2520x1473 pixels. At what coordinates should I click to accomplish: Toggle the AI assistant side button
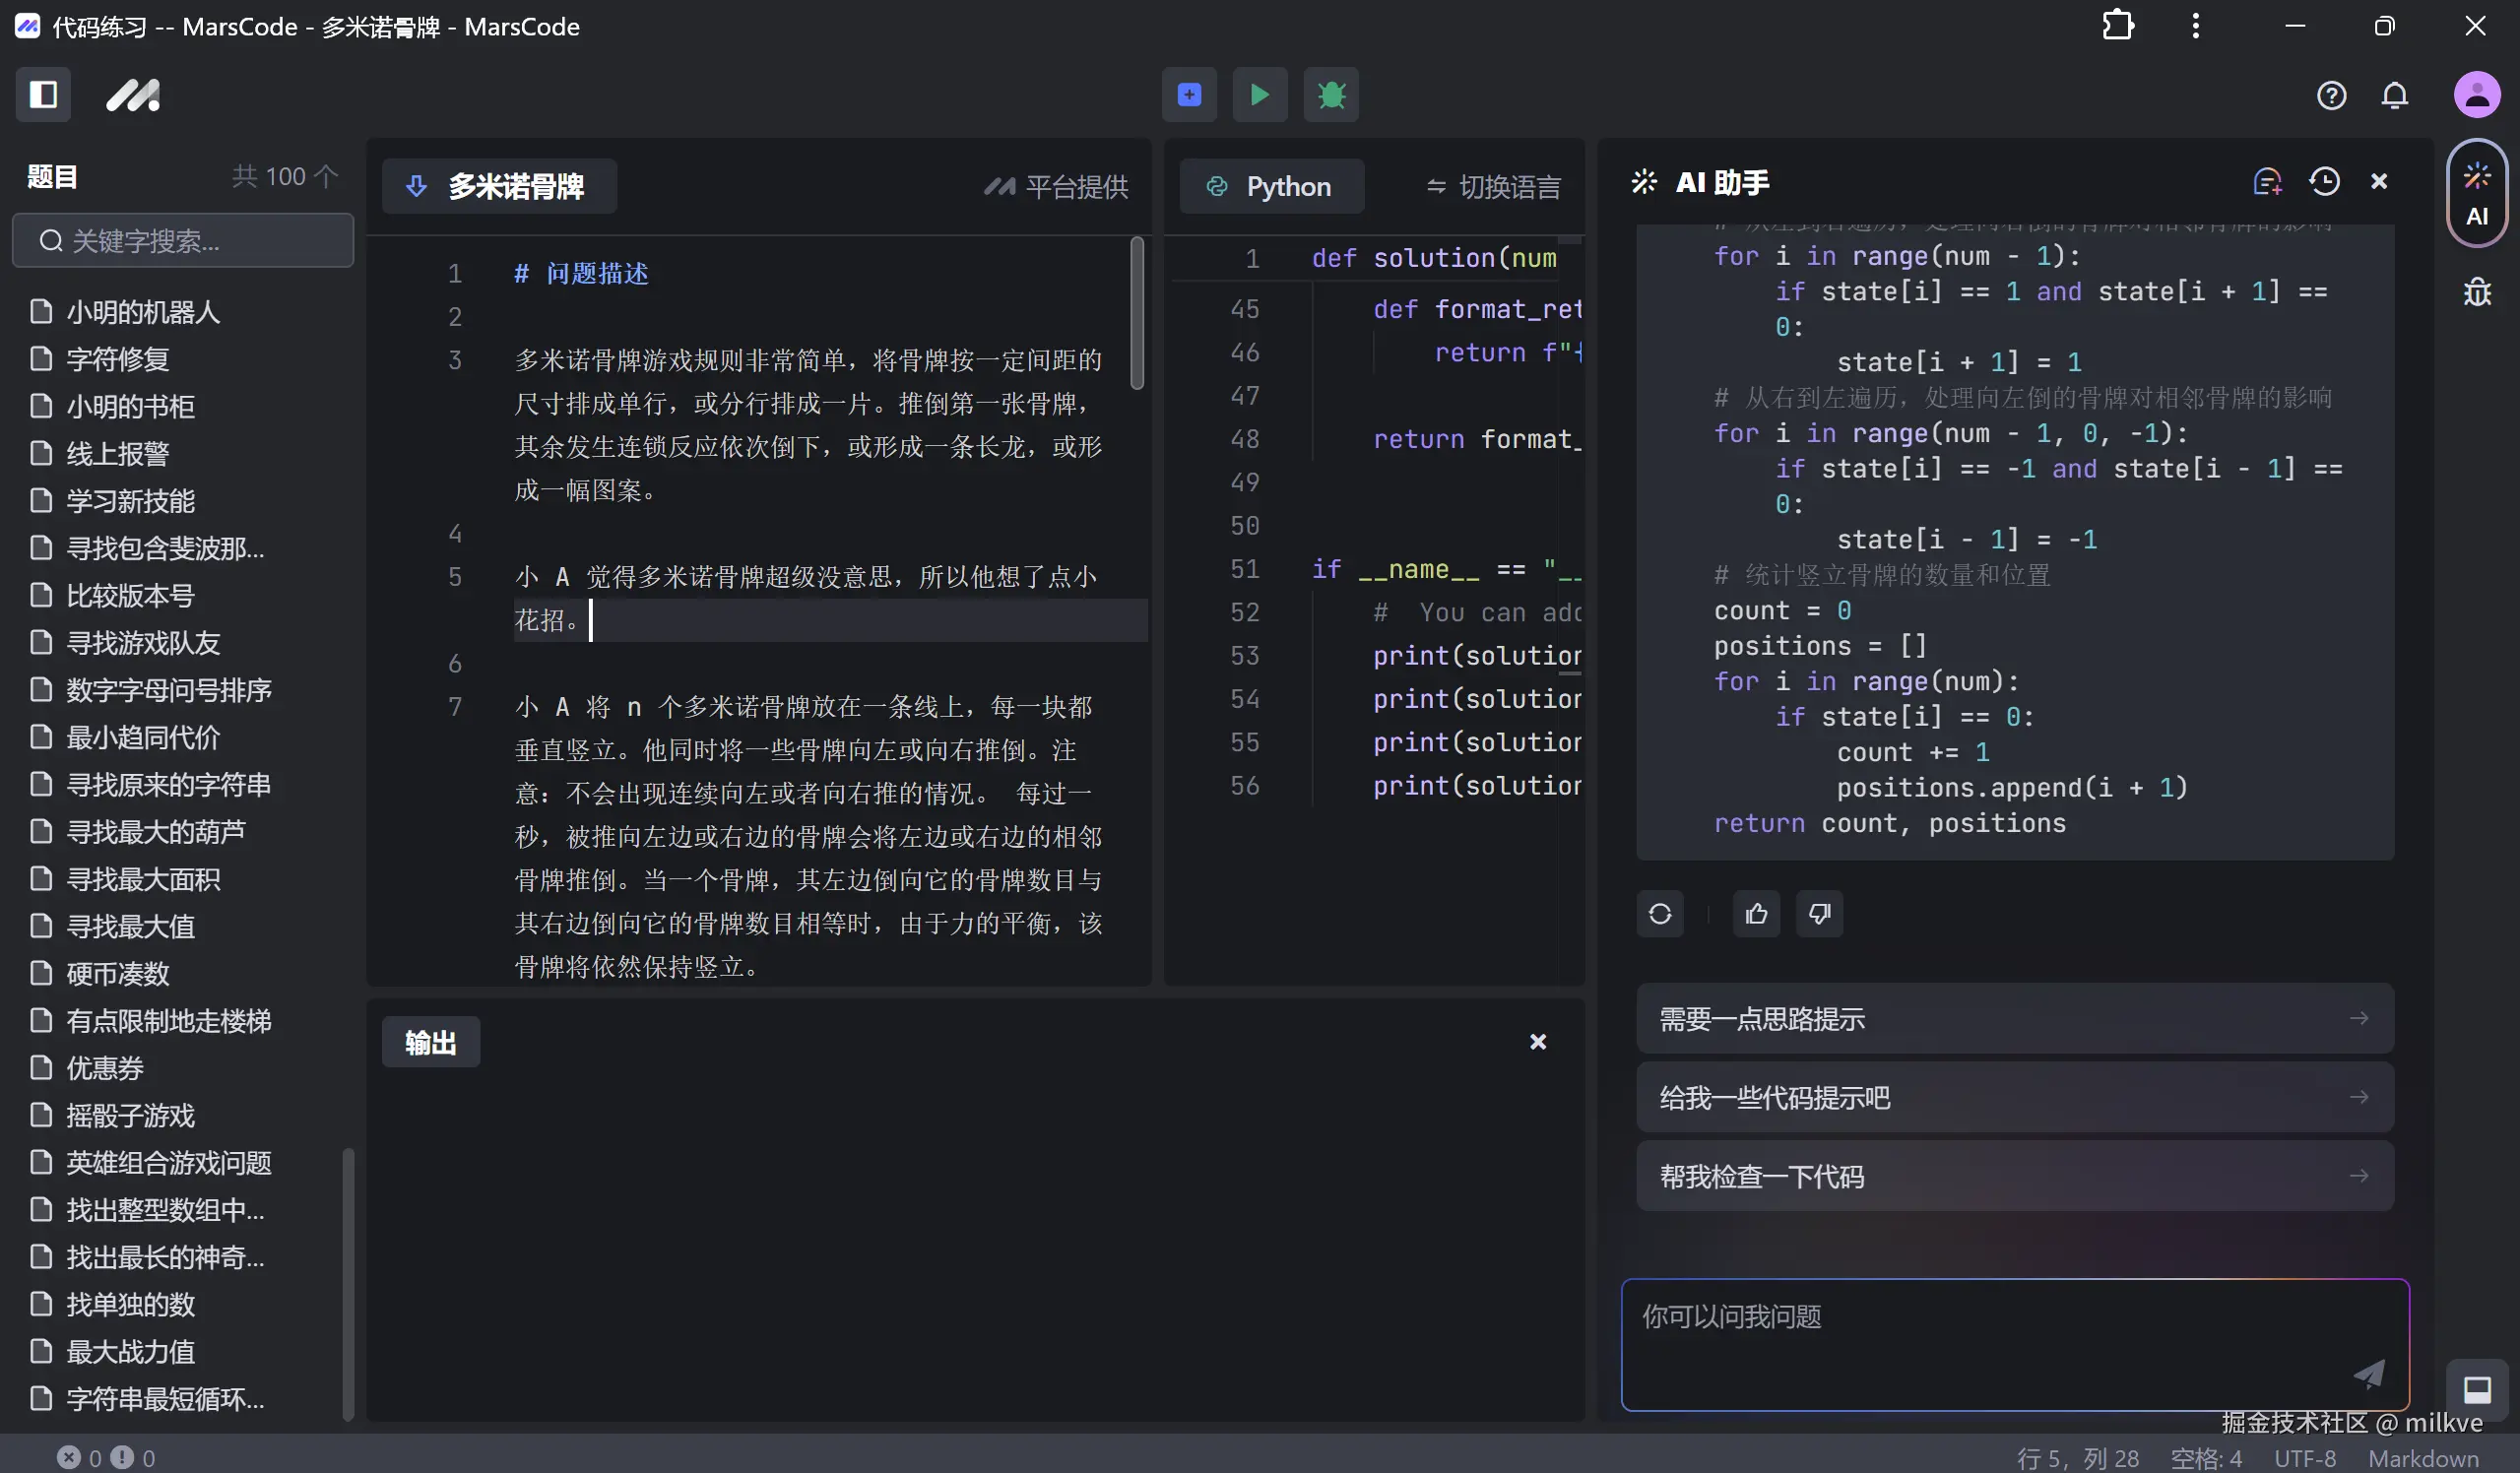click(2476, 194)
